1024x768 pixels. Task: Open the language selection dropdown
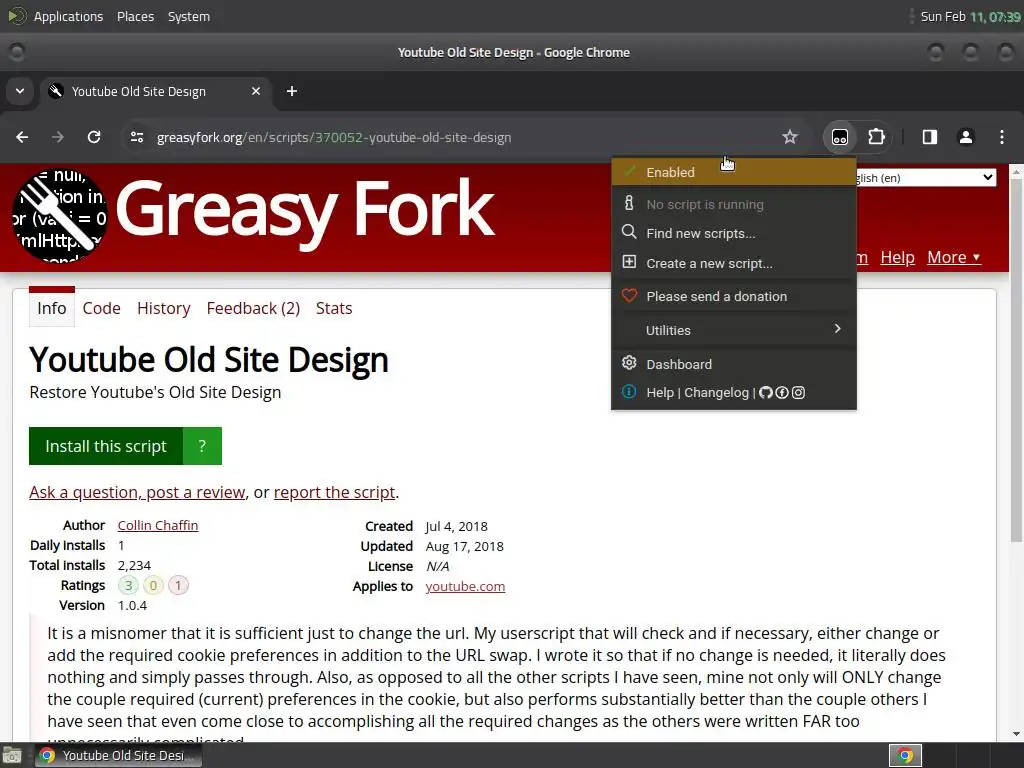point(926,178)
